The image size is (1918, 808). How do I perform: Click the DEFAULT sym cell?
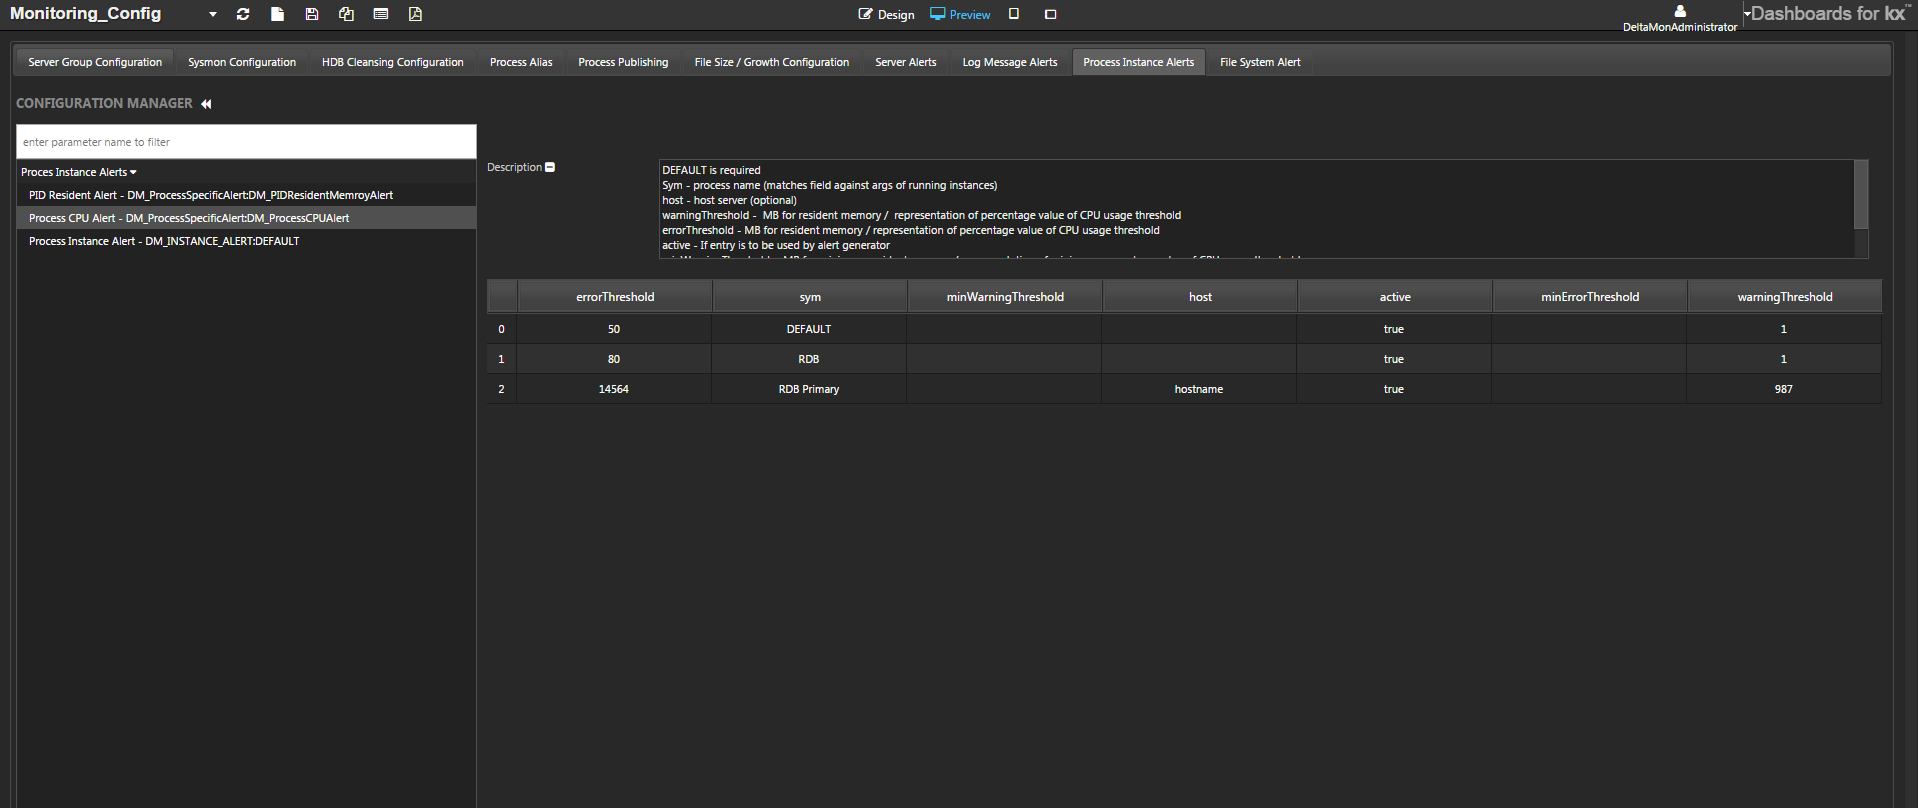[x=809, y=329]
